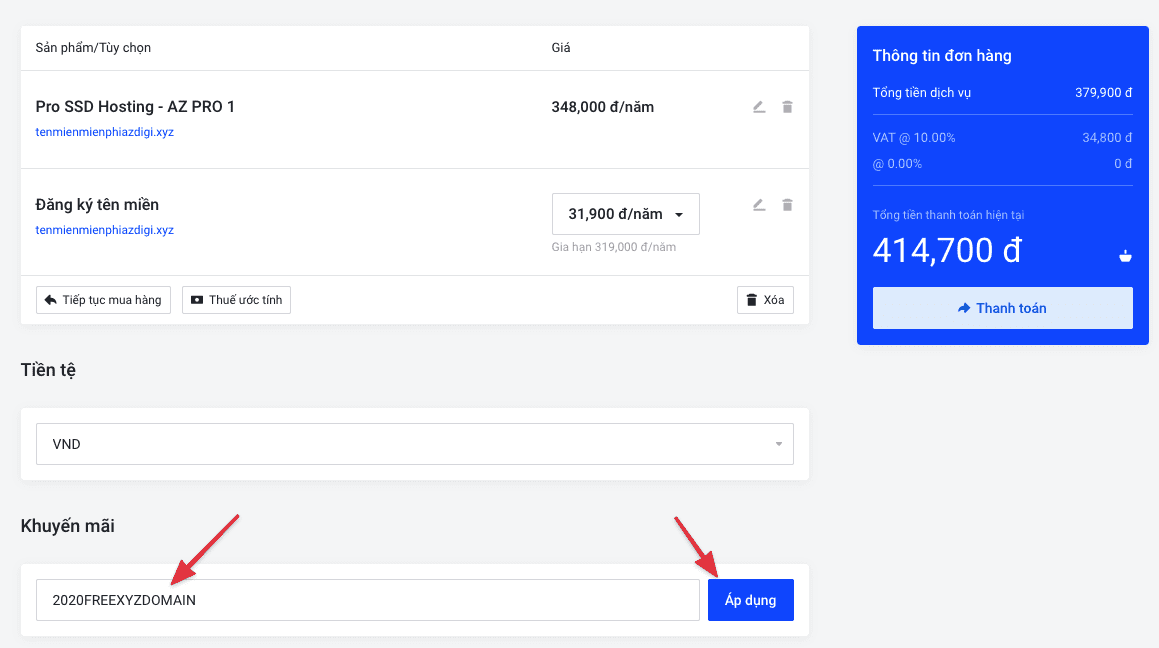This screenshot has height=648, width=1159.
Task: Click the edit pencil for Pro SSD Hosting
Action: [759, 107]
